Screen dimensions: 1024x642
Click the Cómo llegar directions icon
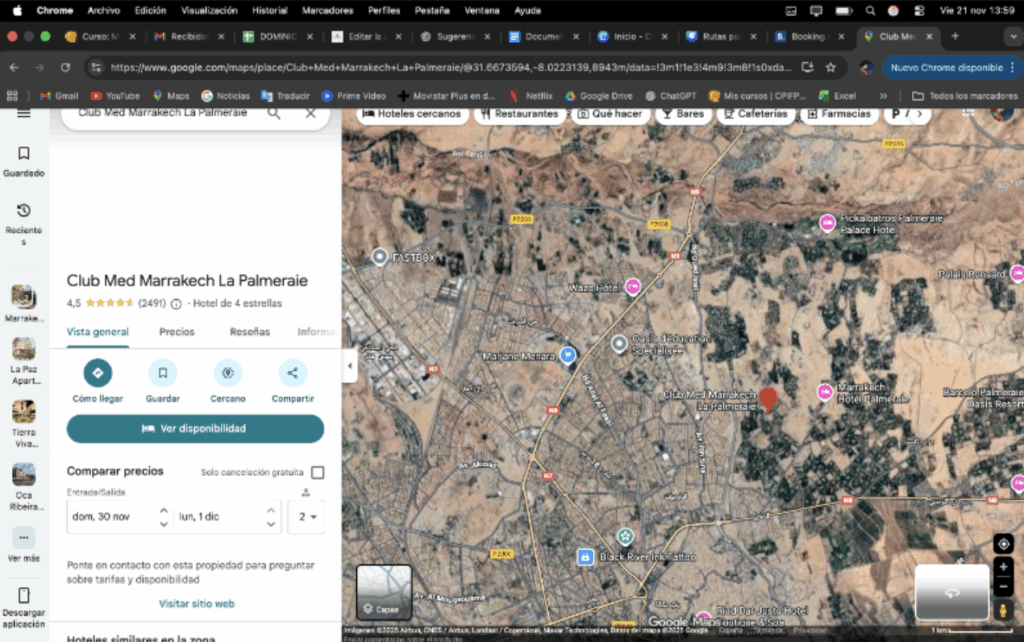coord(98,373)
